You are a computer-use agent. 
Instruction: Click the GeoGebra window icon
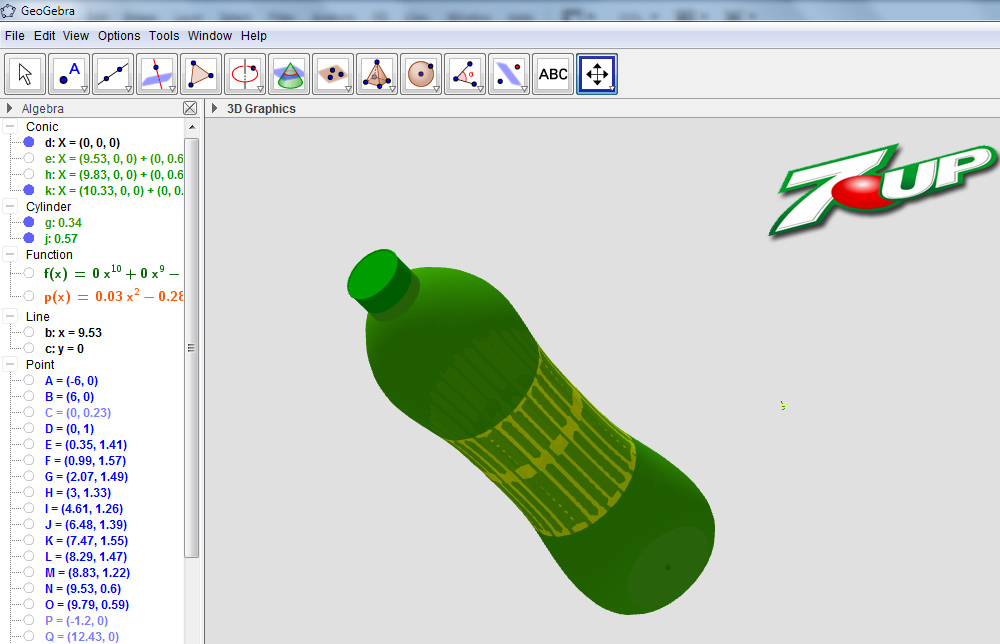pos(8,10)
